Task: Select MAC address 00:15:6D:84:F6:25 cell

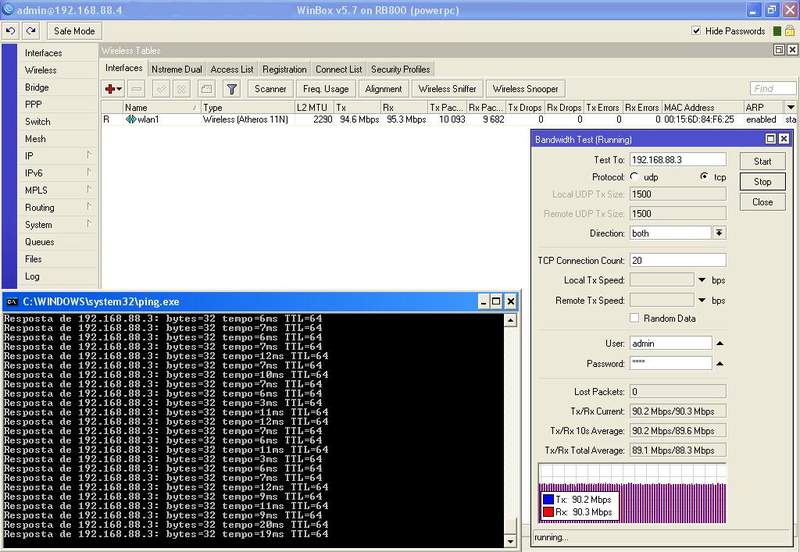Action: click(x=699, y=119)
